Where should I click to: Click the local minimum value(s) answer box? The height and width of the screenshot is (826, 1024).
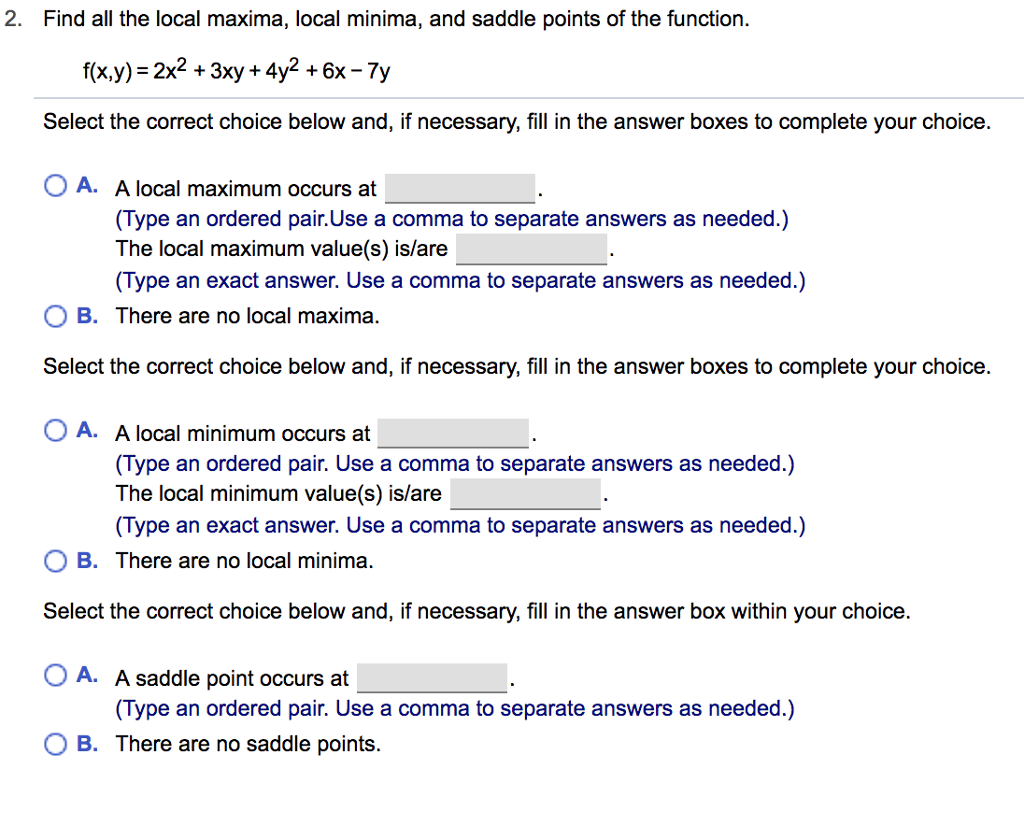coord(525,493)
